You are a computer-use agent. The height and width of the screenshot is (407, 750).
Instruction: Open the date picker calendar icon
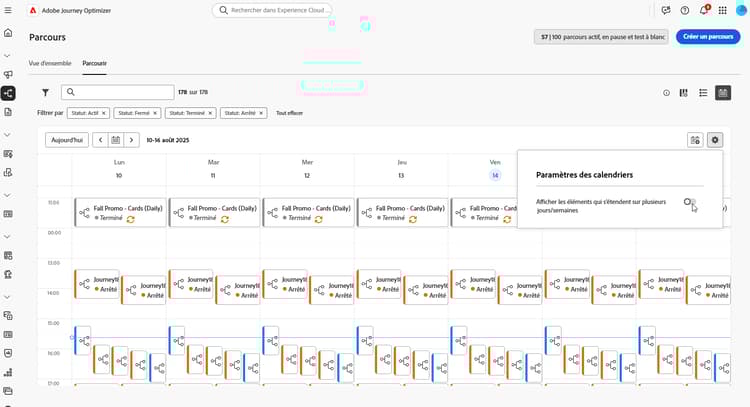point(115,140)
